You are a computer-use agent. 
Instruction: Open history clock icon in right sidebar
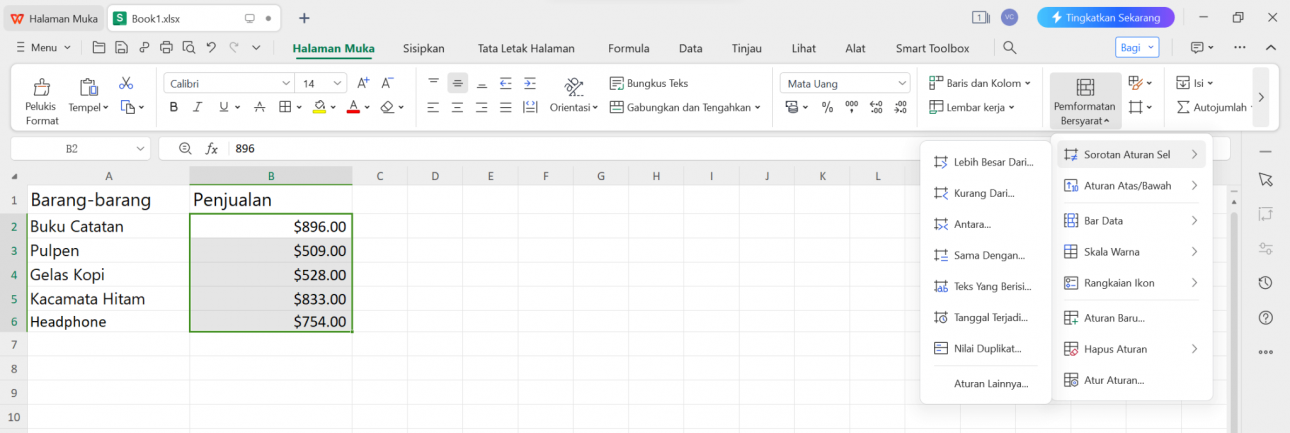pos(1266,283)
